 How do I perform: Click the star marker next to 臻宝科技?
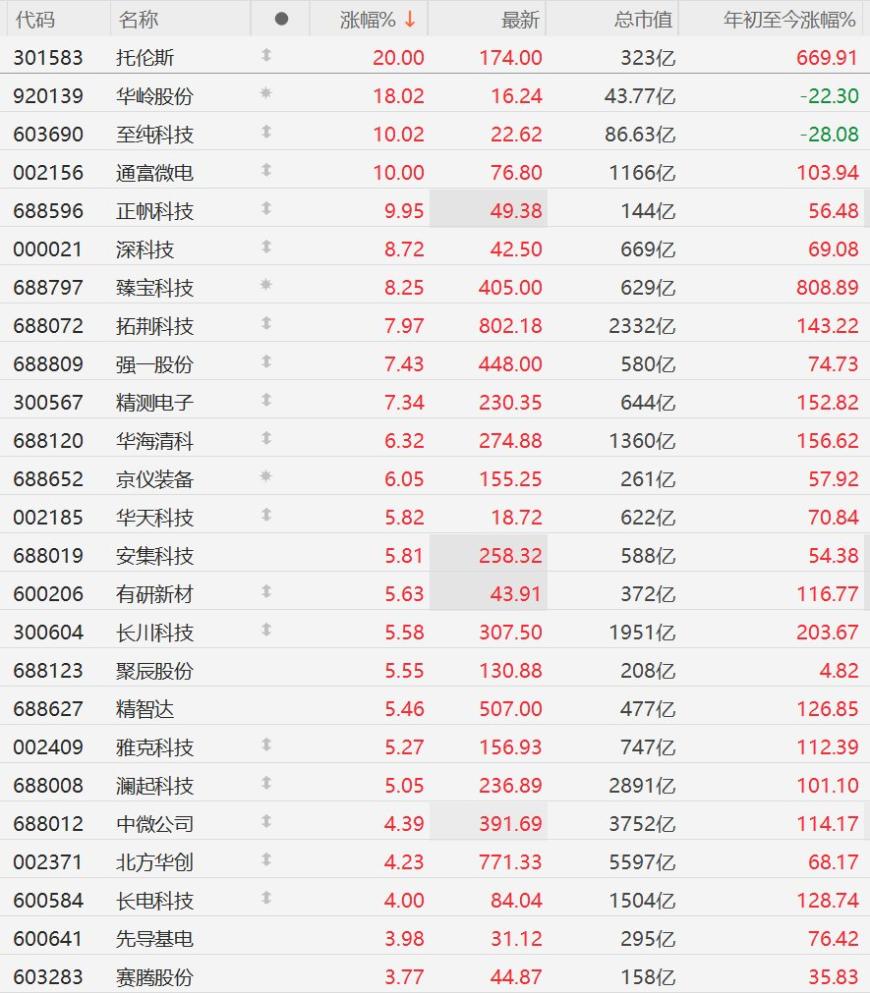[266, 284]
